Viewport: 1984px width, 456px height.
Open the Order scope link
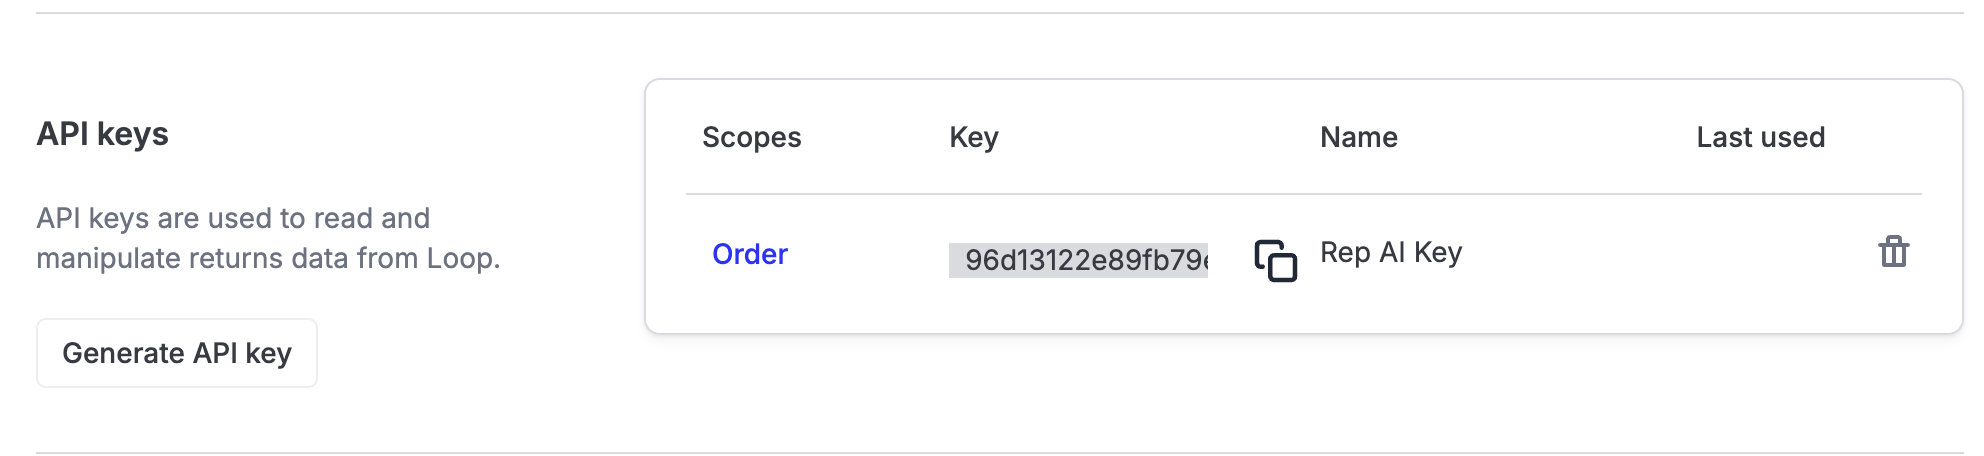(x=749, y=254)
